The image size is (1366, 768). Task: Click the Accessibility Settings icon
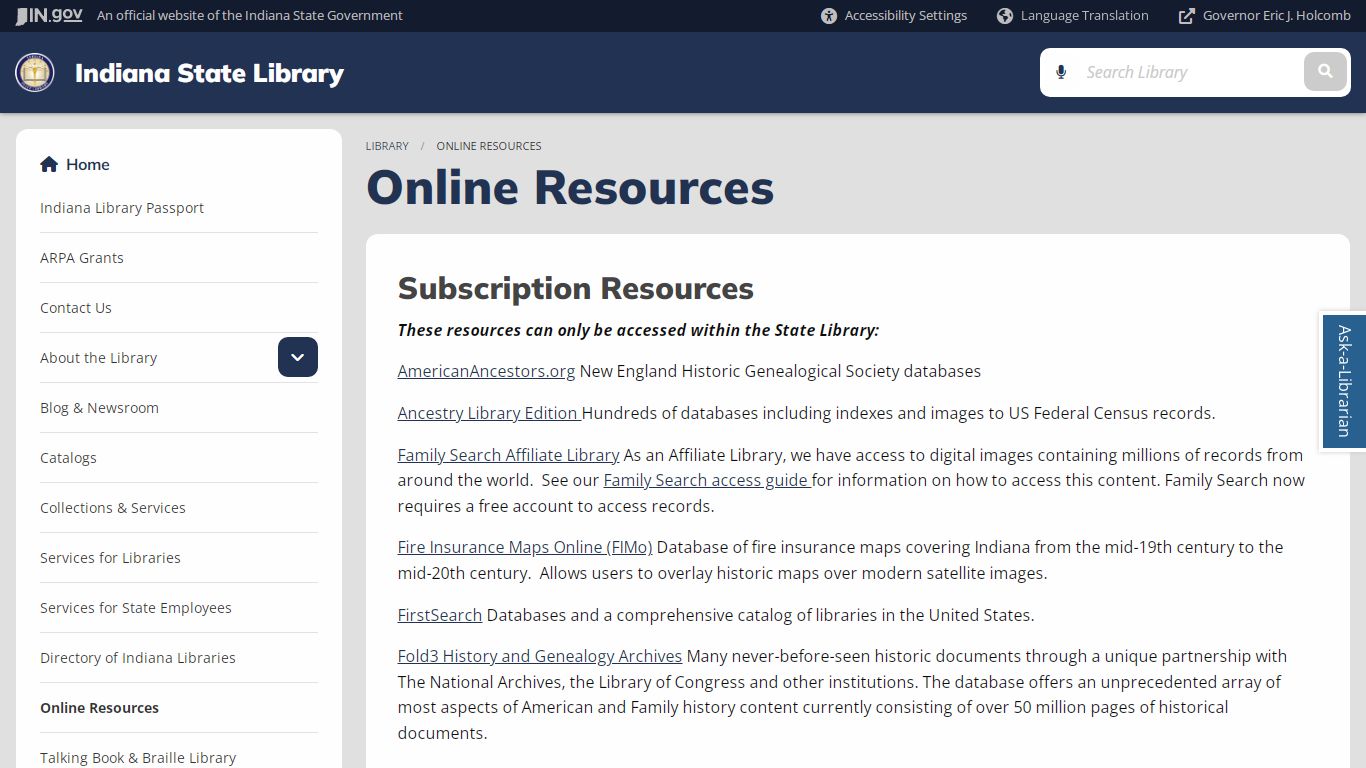829,16
